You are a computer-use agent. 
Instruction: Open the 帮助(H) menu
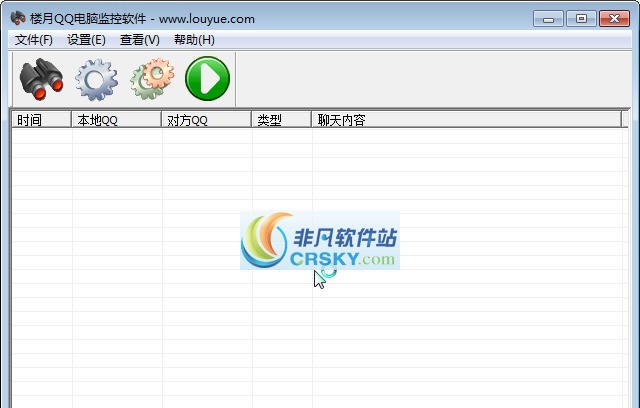pos(194,40)
